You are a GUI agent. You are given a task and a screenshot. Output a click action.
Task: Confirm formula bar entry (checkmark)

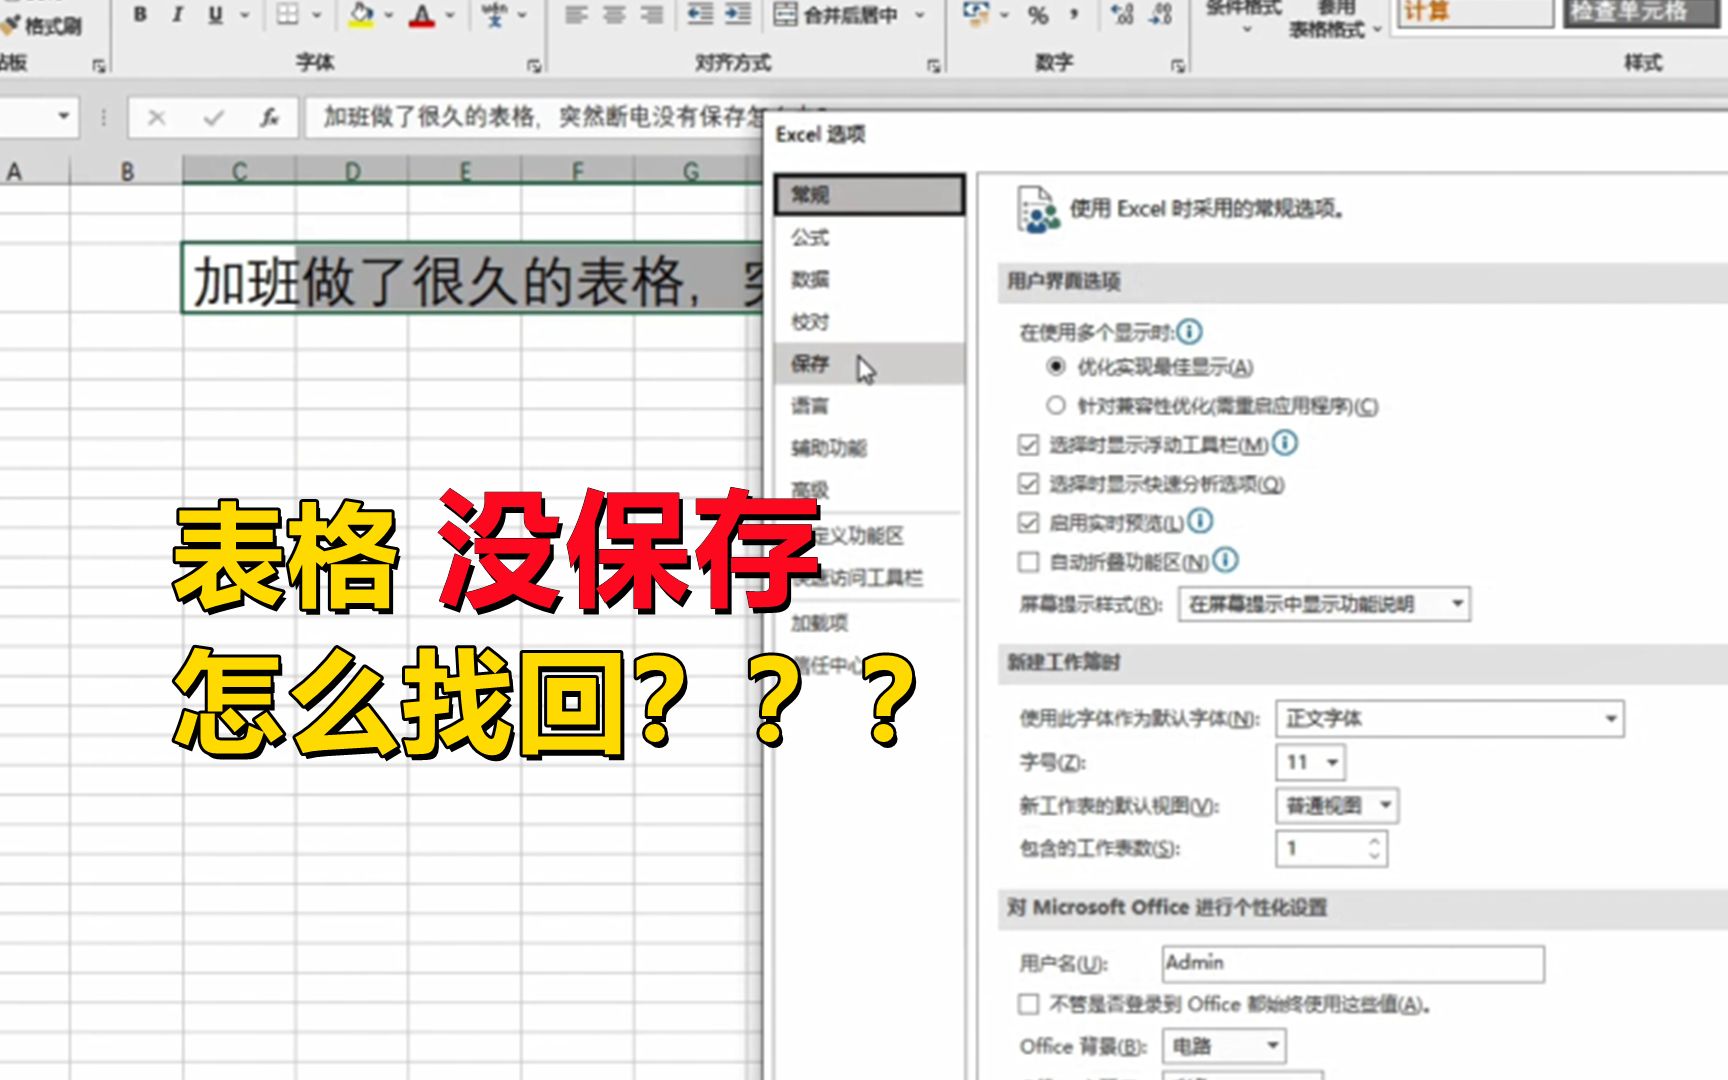point(213,118)
